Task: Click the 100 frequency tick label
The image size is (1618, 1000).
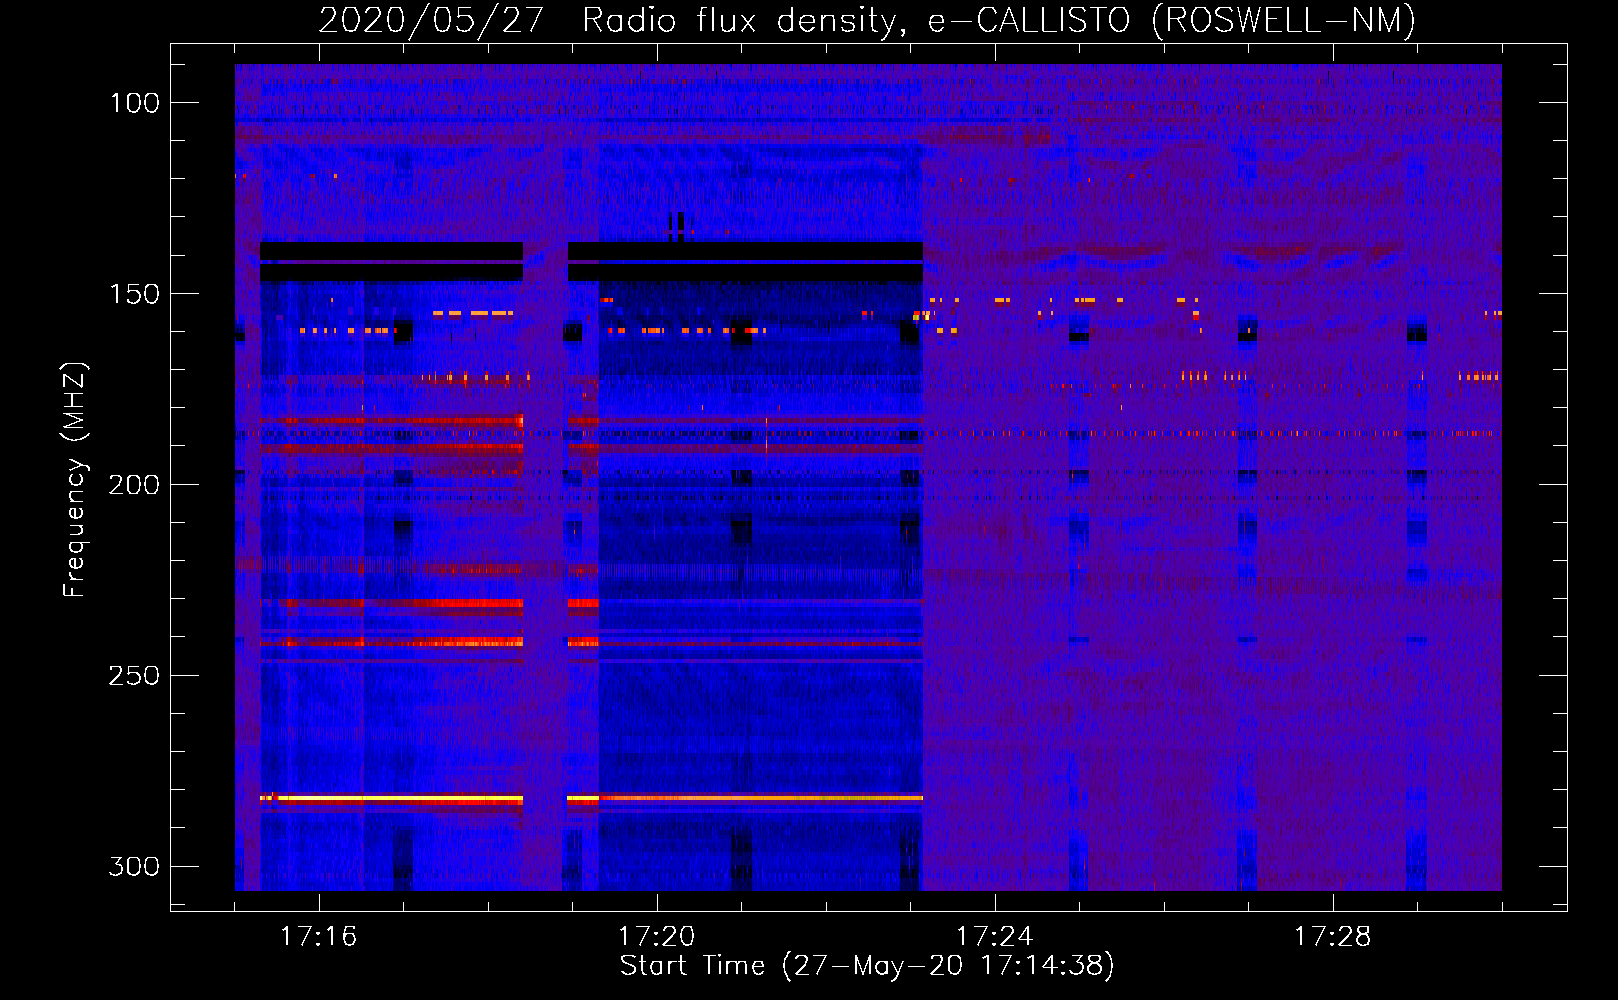Action: [135, 103]
